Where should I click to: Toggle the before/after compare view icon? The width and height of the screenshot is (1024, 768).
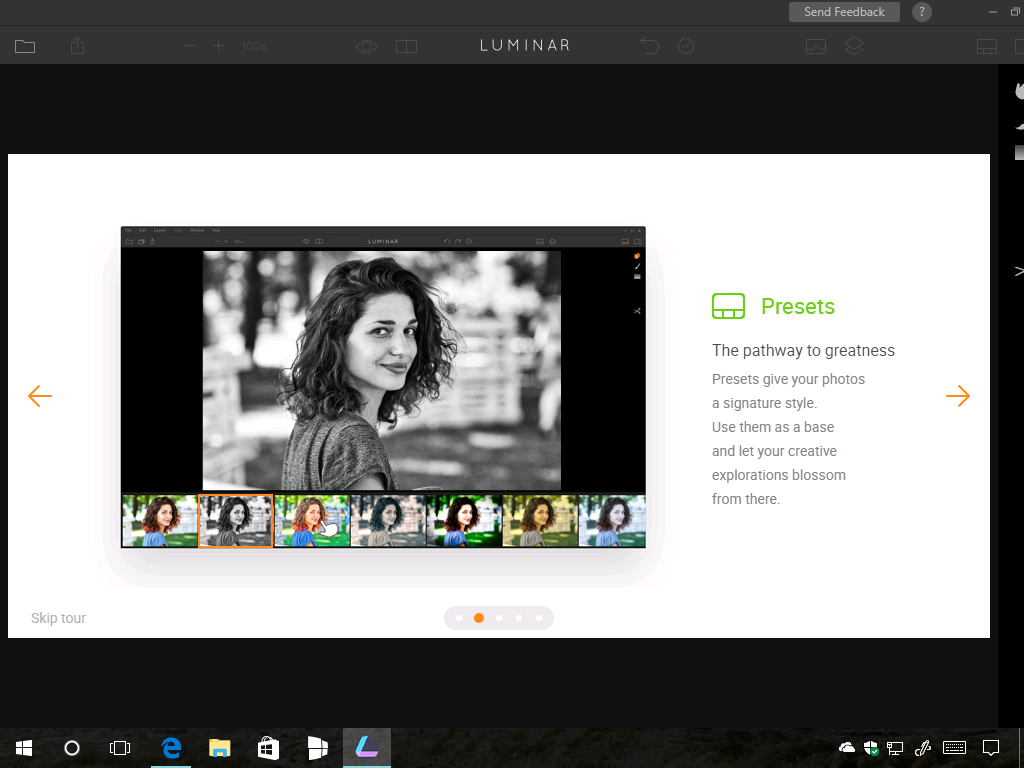[x=406, y=46]
